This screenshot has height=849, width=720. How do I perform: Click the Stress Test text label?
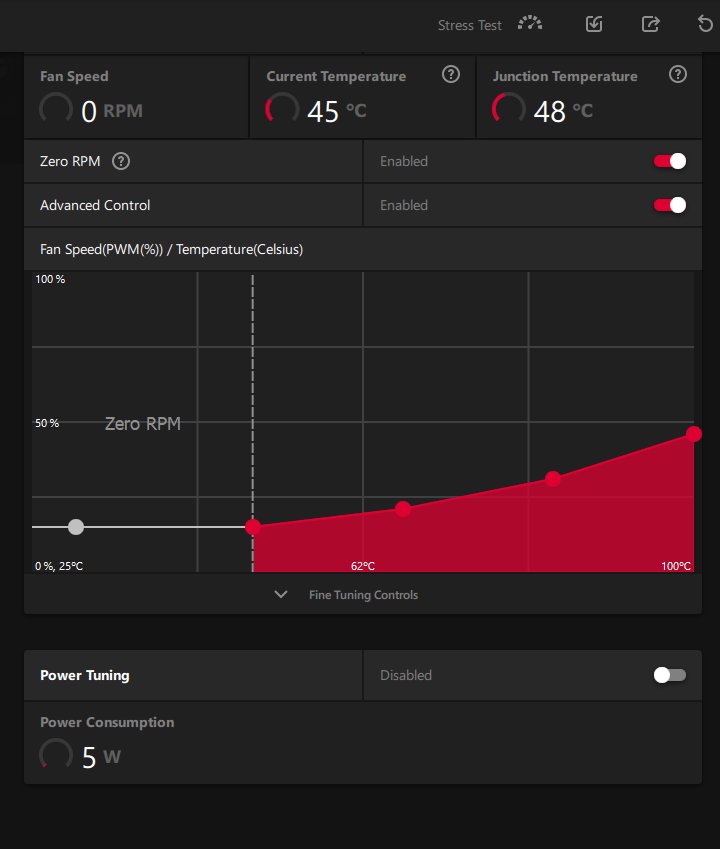[x=469, y=25]
